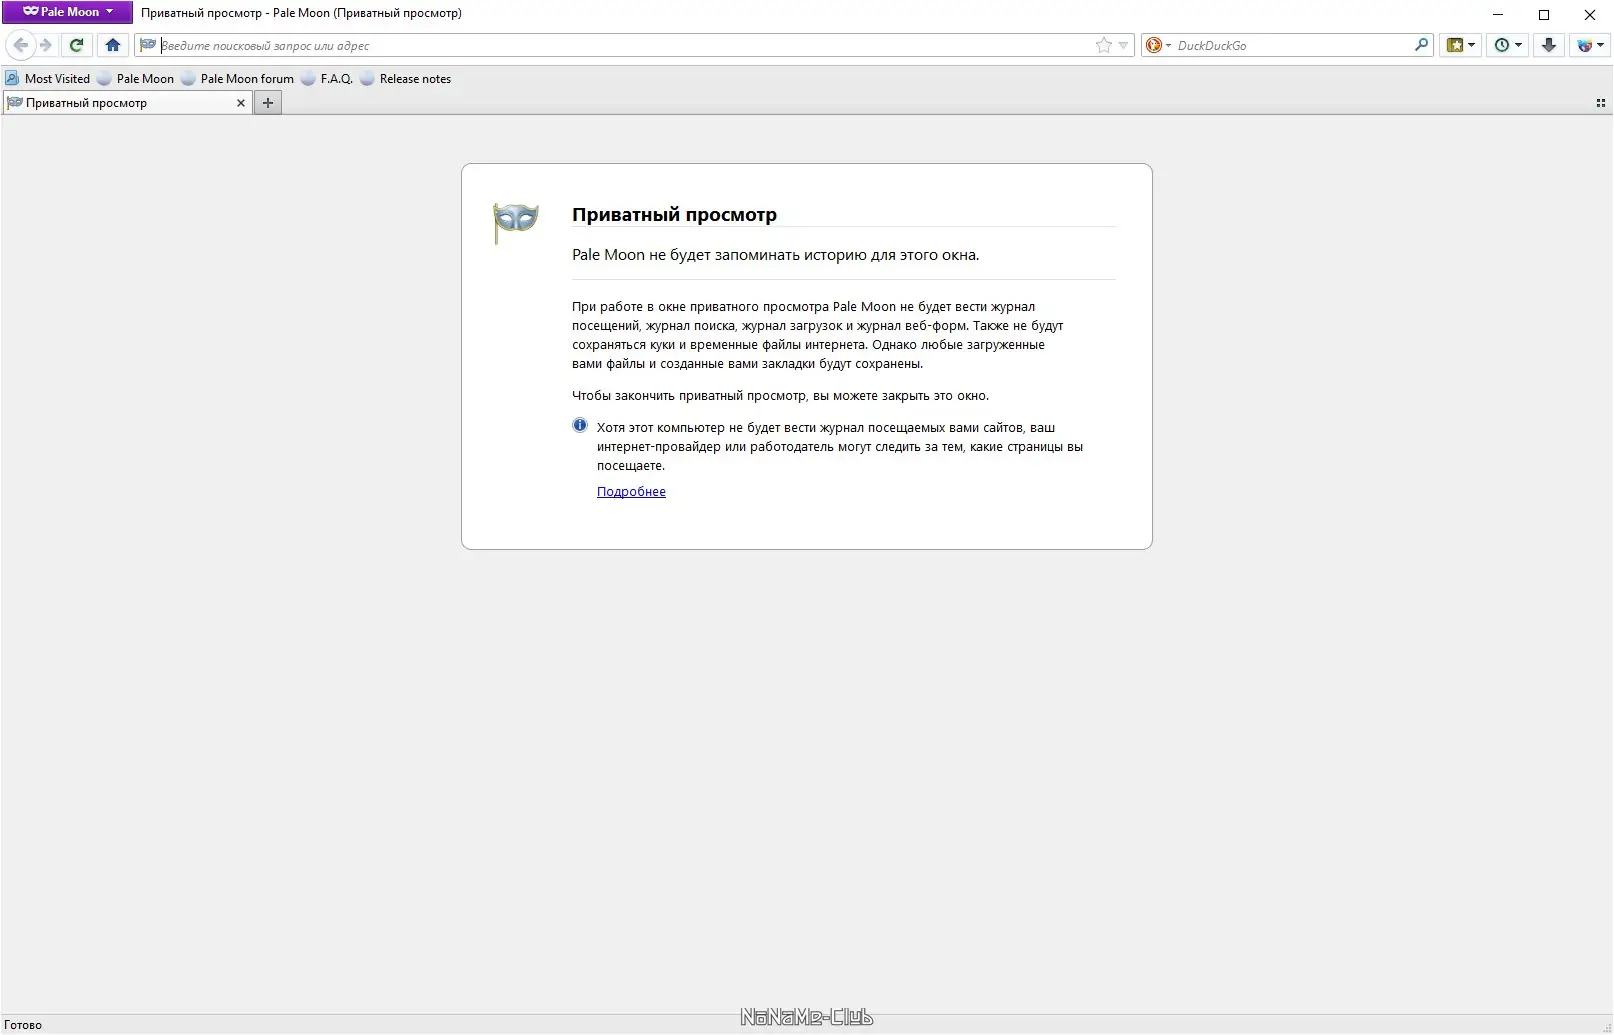
Task: Open the Release notes bookmark
Action: 405,79
